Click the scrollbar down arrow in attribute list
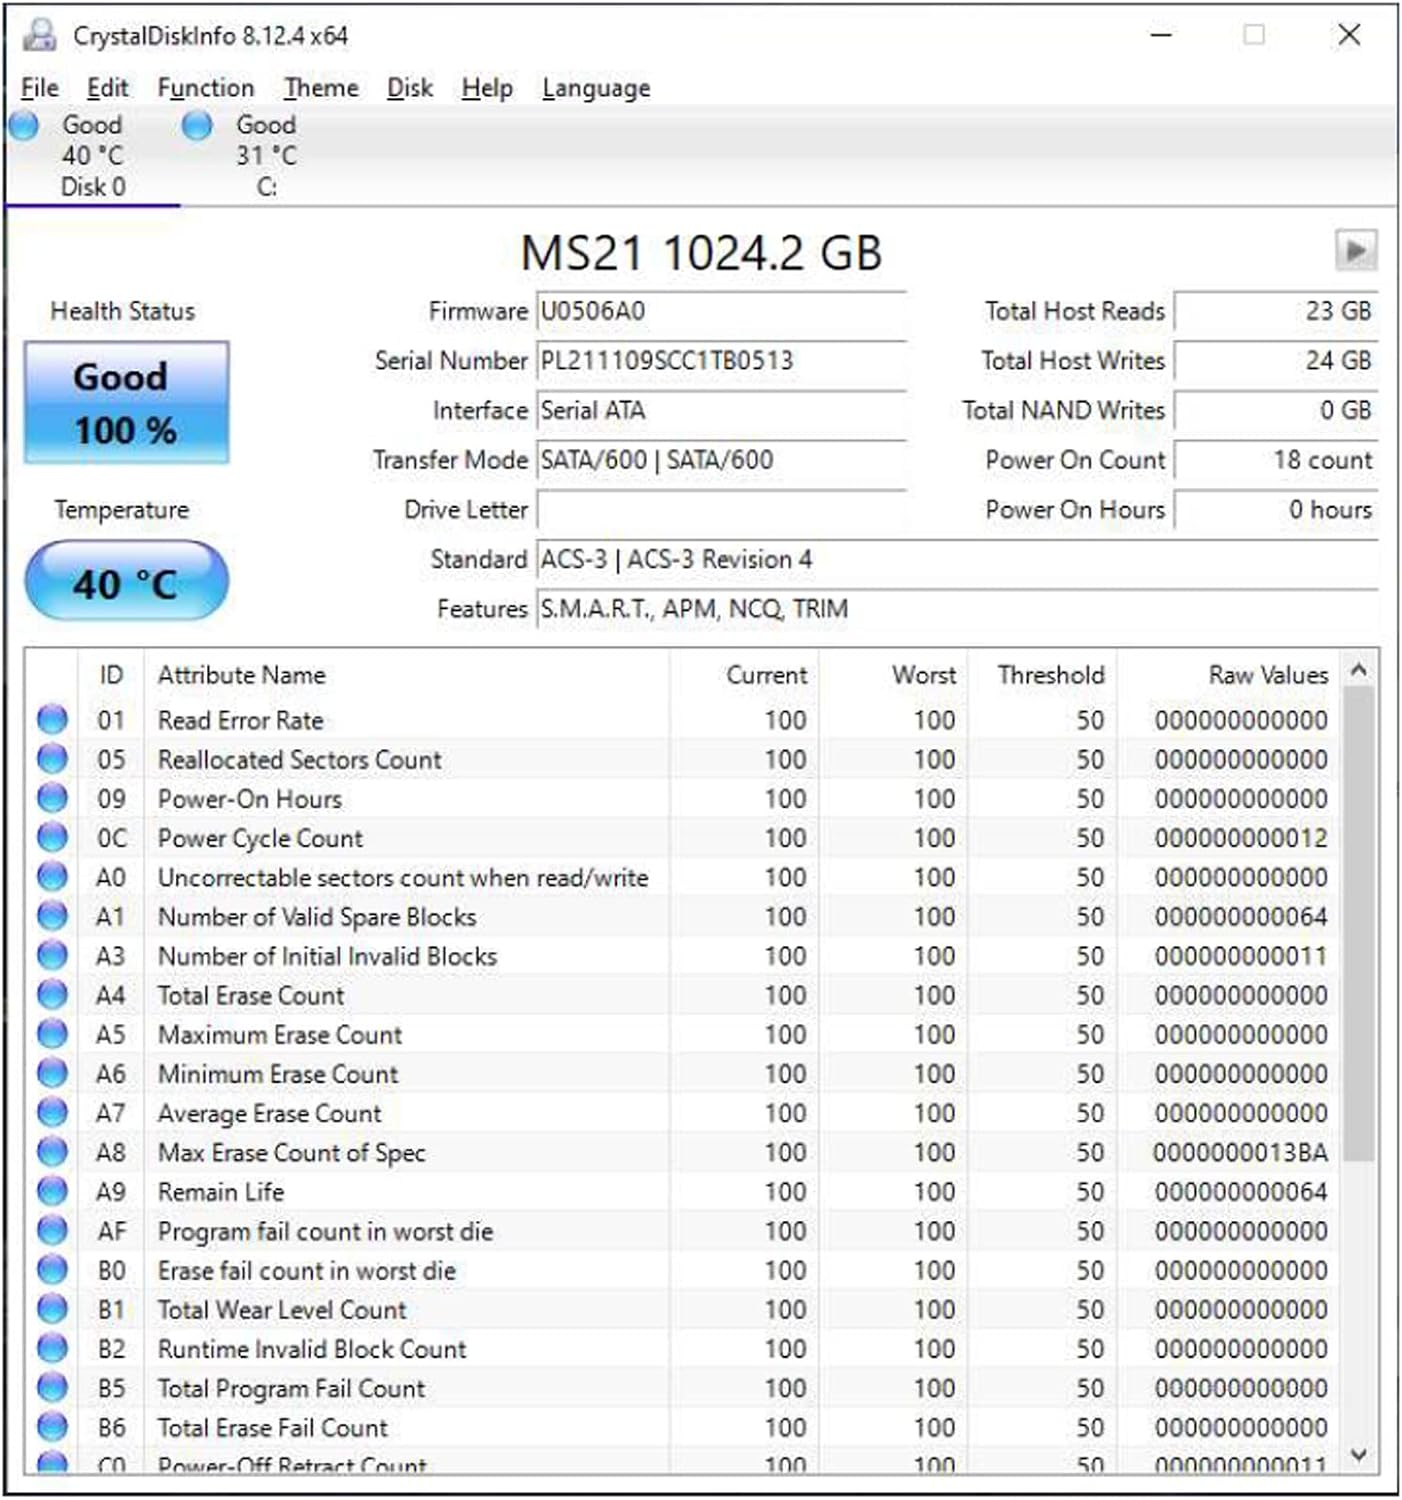 point(1358,1454)
